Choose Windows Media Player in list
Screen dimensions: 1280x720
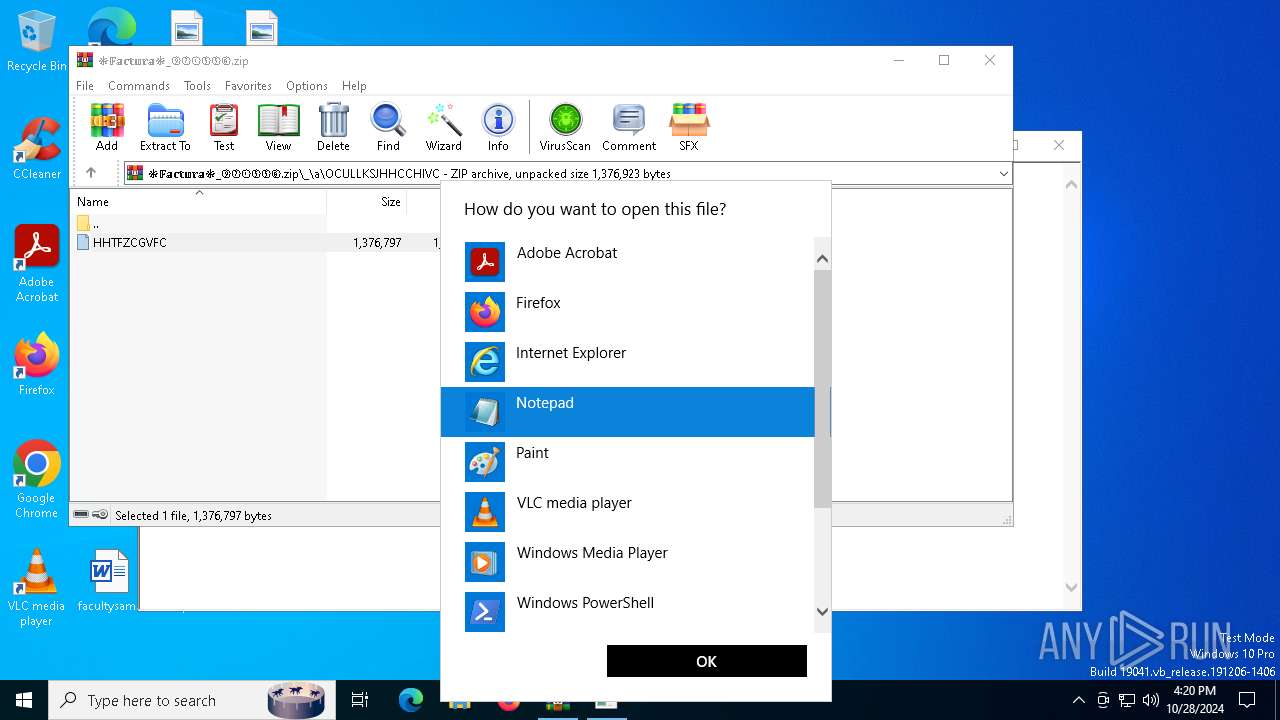[x=628, y=562]
